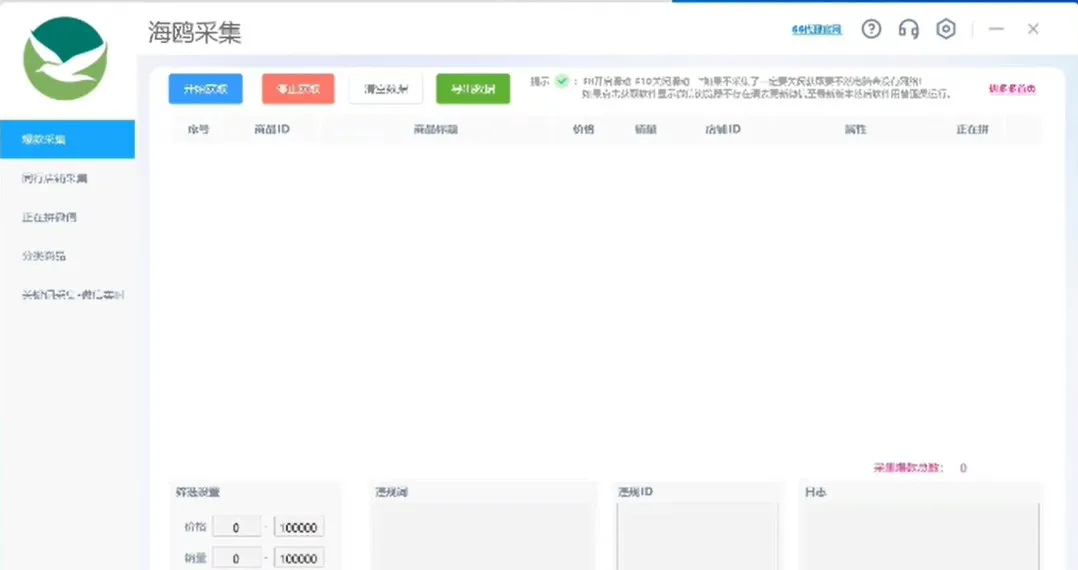Screen dimensions: 1078x570
Task: Select the highlighted first sidebar tab
Action: (67, 139)
